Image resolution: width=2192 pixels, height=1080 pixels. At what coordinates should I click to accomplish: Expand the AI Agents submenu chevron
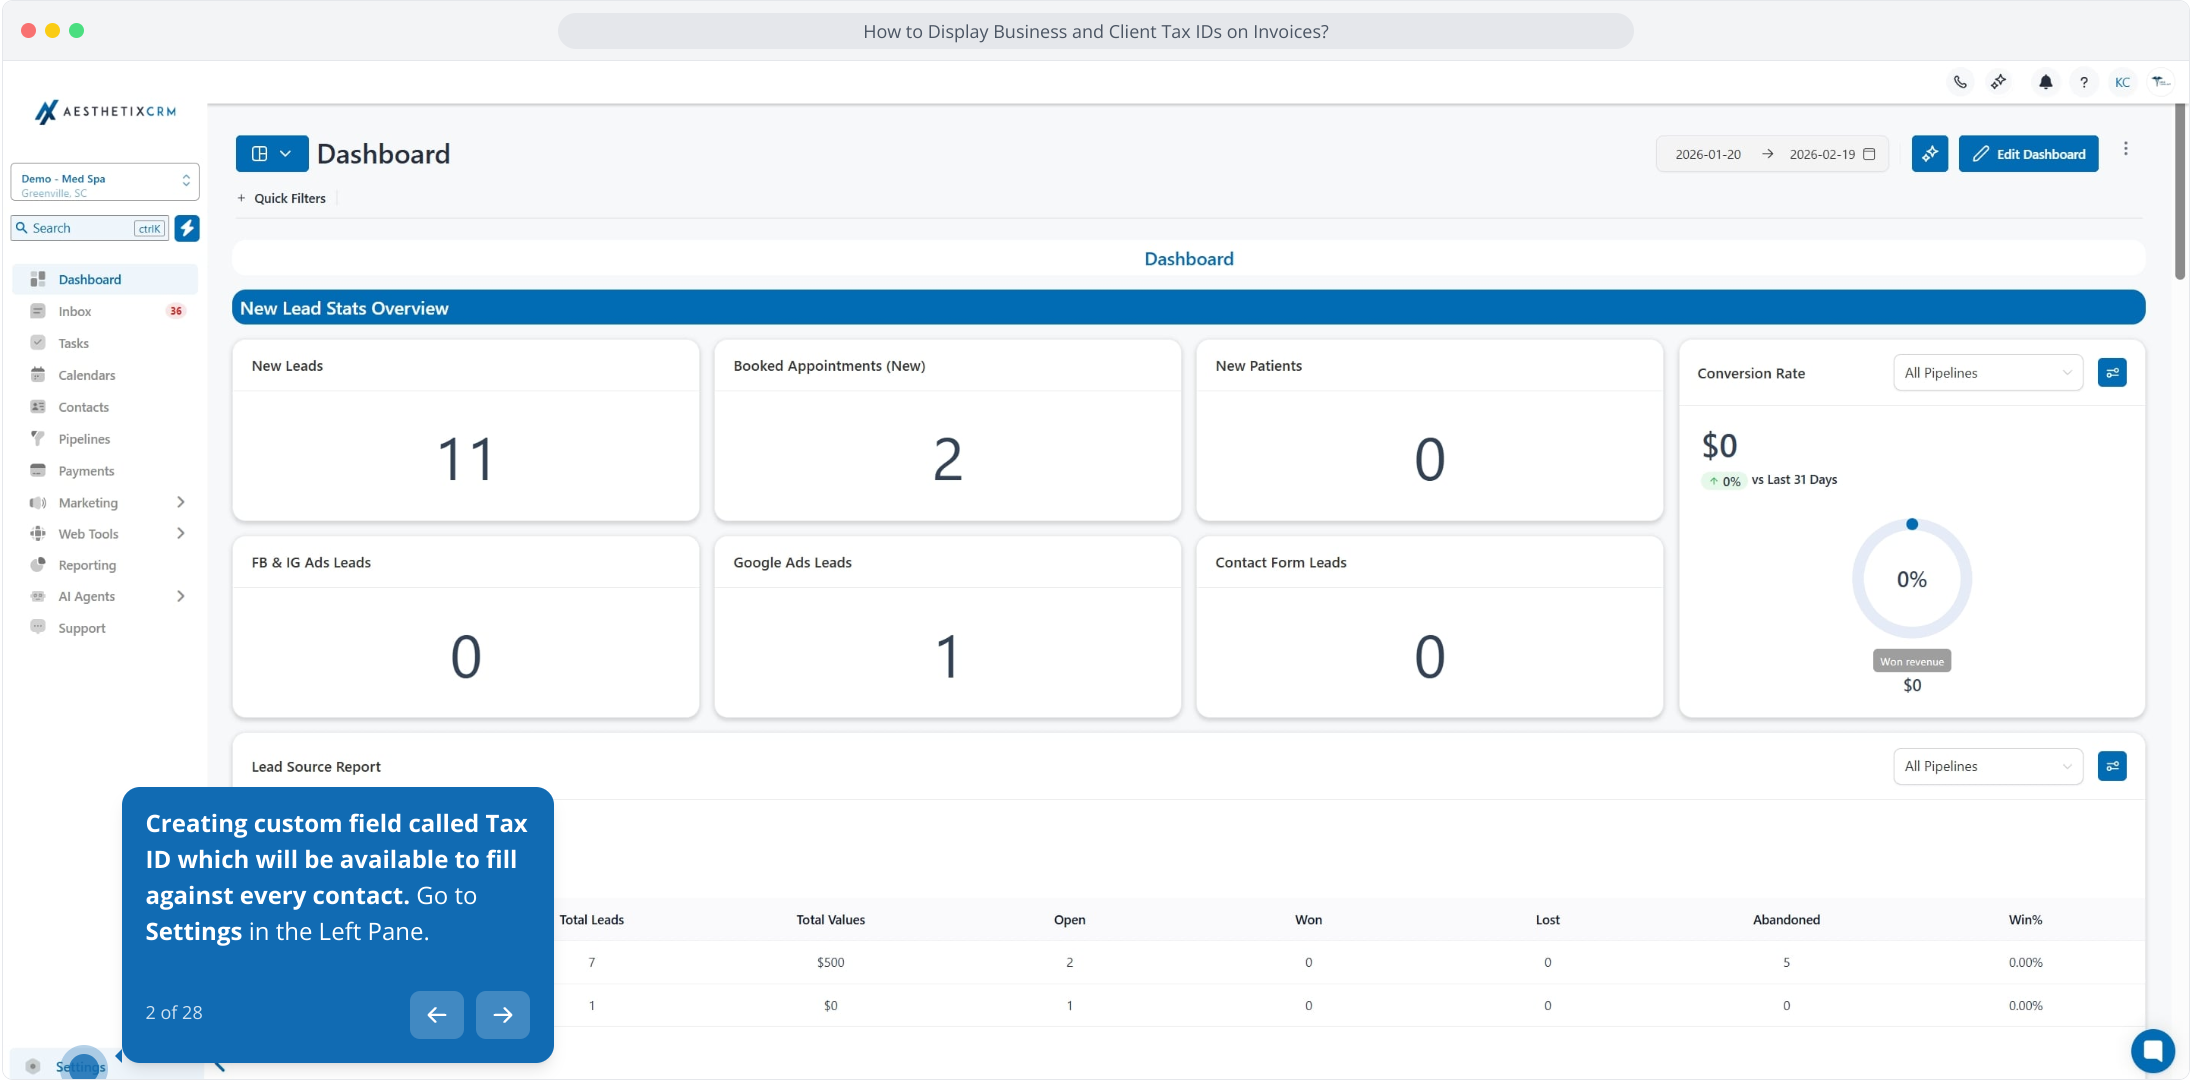pos(181,596)
